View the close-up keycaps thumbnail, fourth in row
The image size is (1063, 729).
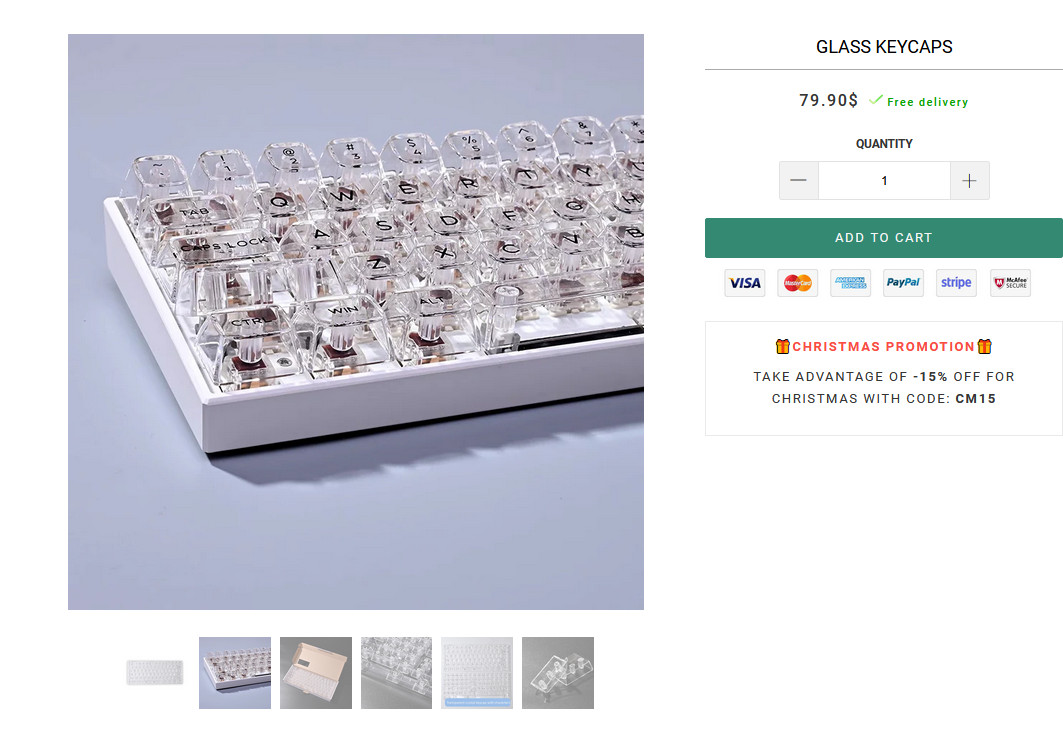point(396,673)
